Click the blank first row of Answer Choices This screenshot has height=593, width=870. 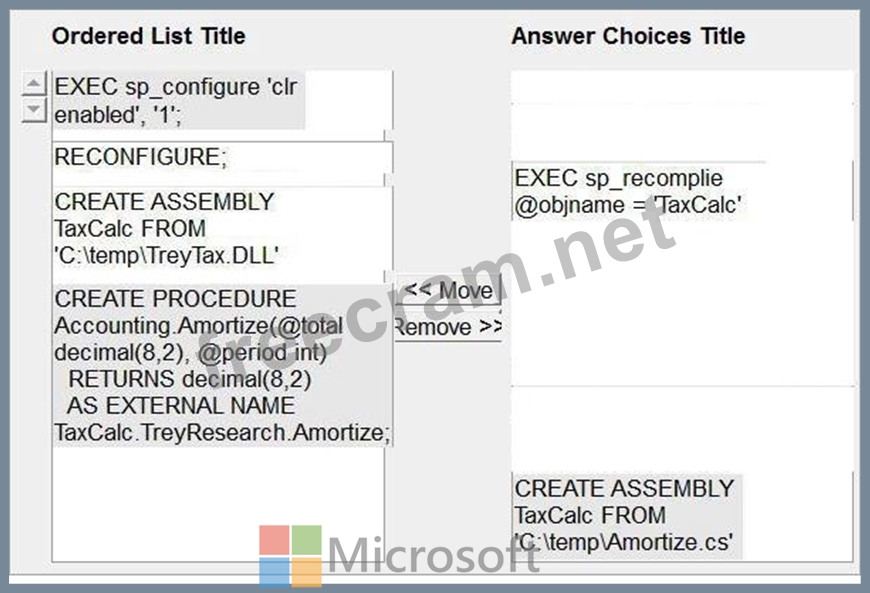(x=682, y=87)
